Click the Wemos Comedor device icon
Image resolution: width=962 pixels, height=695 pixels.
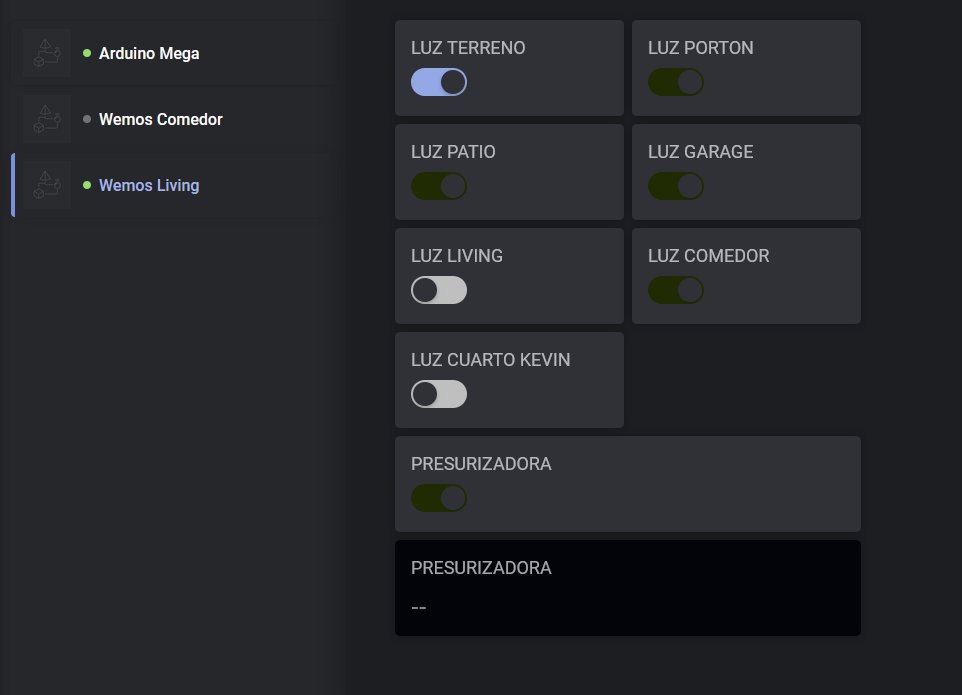coord(47,119)
